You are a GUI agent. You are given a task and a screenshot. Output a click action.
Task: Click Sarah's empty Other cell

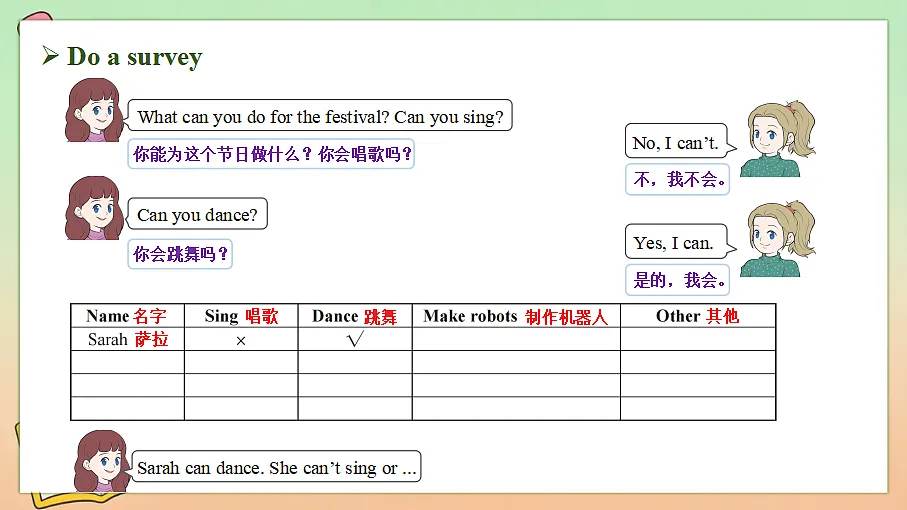tap(698, 339)
